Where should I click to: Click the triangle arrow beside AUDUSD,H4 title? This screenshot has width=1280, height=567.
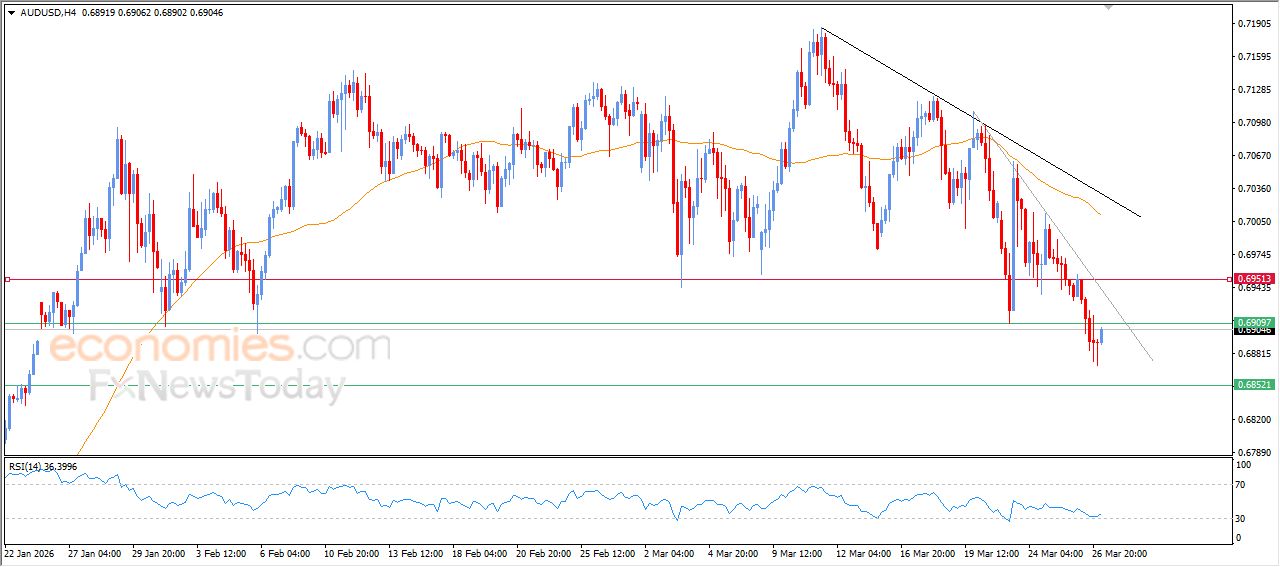11,12
